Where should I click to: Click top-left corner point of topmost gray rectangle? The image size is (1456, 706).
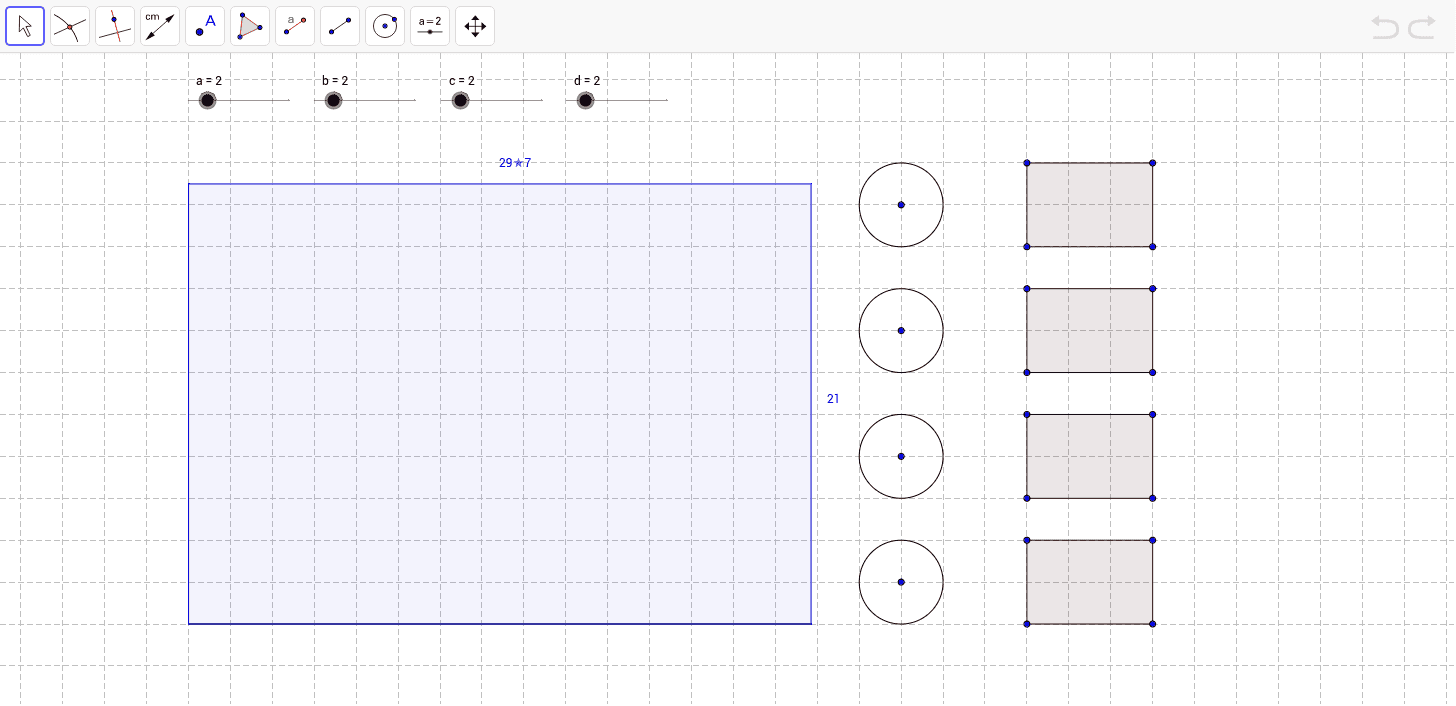point(1027,163)
